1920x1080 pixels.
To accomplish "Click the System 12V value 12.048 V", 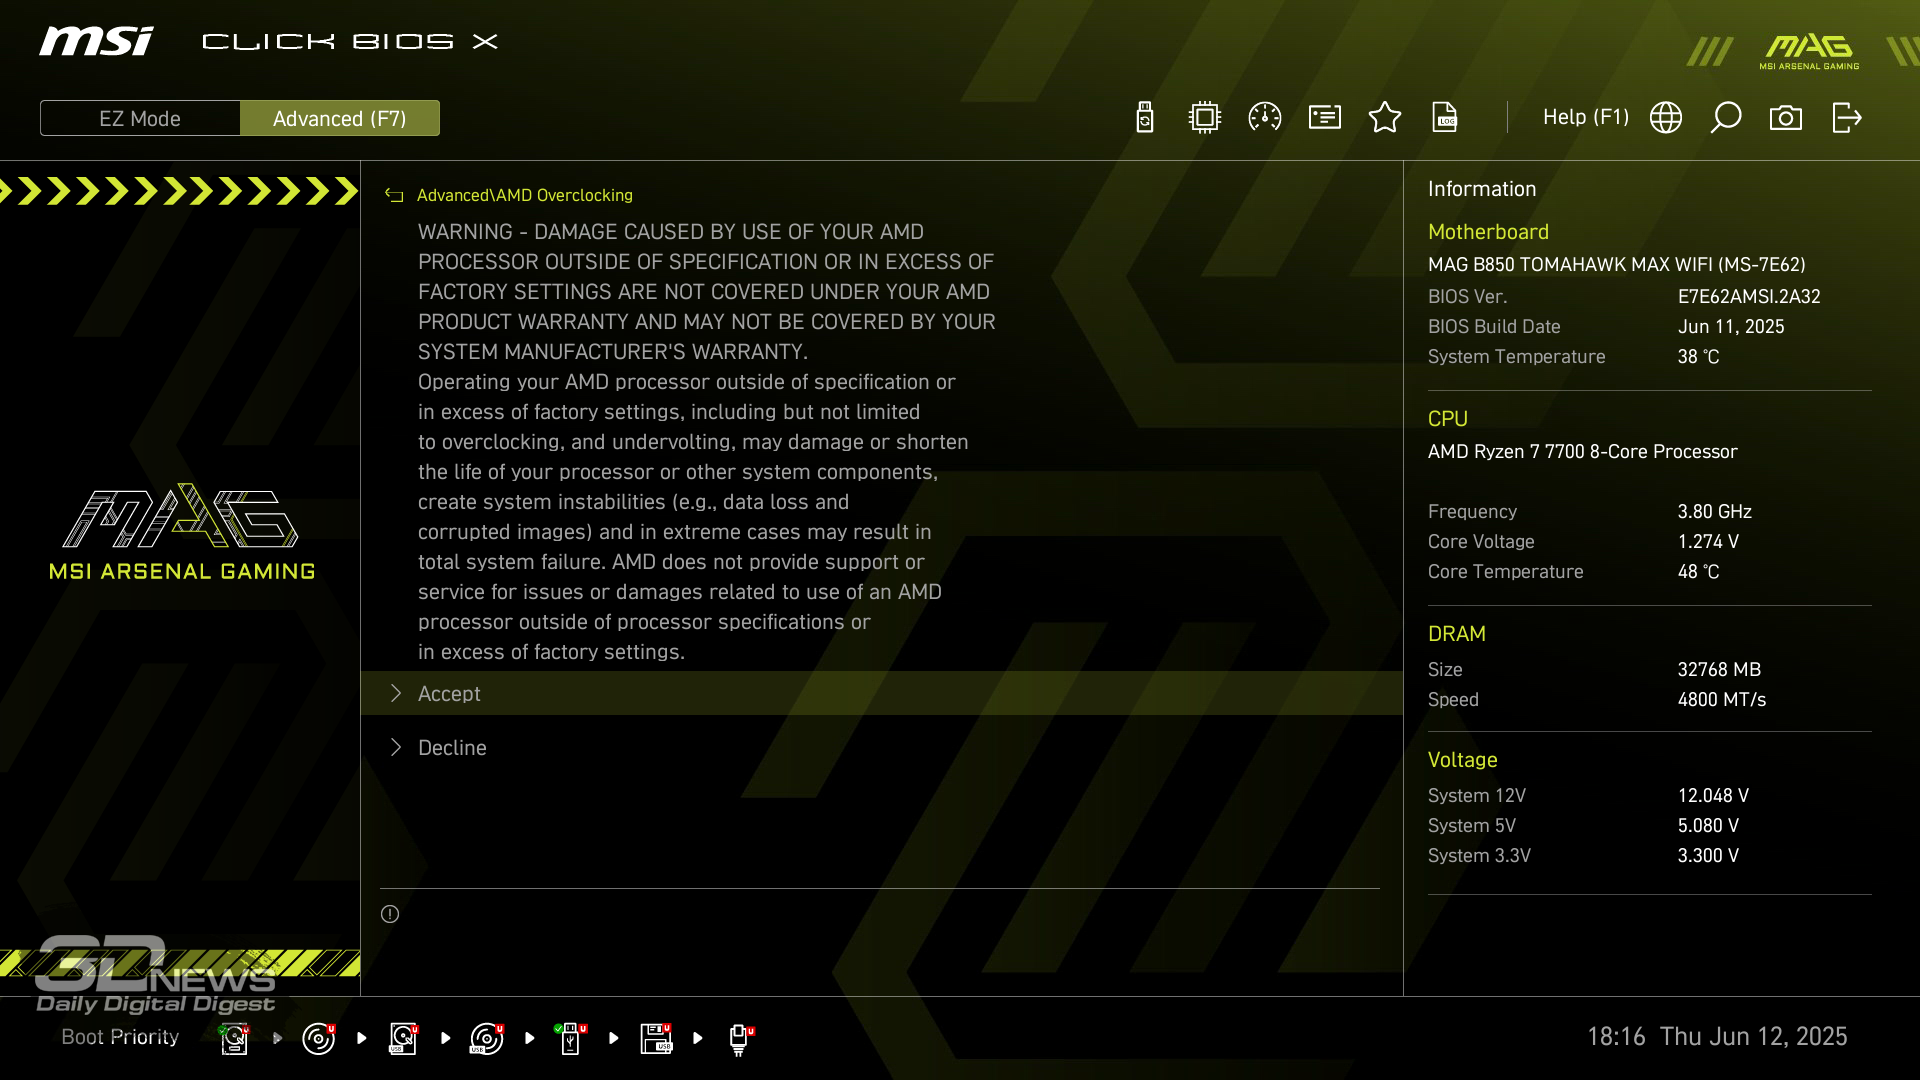I will (1713, 795).
